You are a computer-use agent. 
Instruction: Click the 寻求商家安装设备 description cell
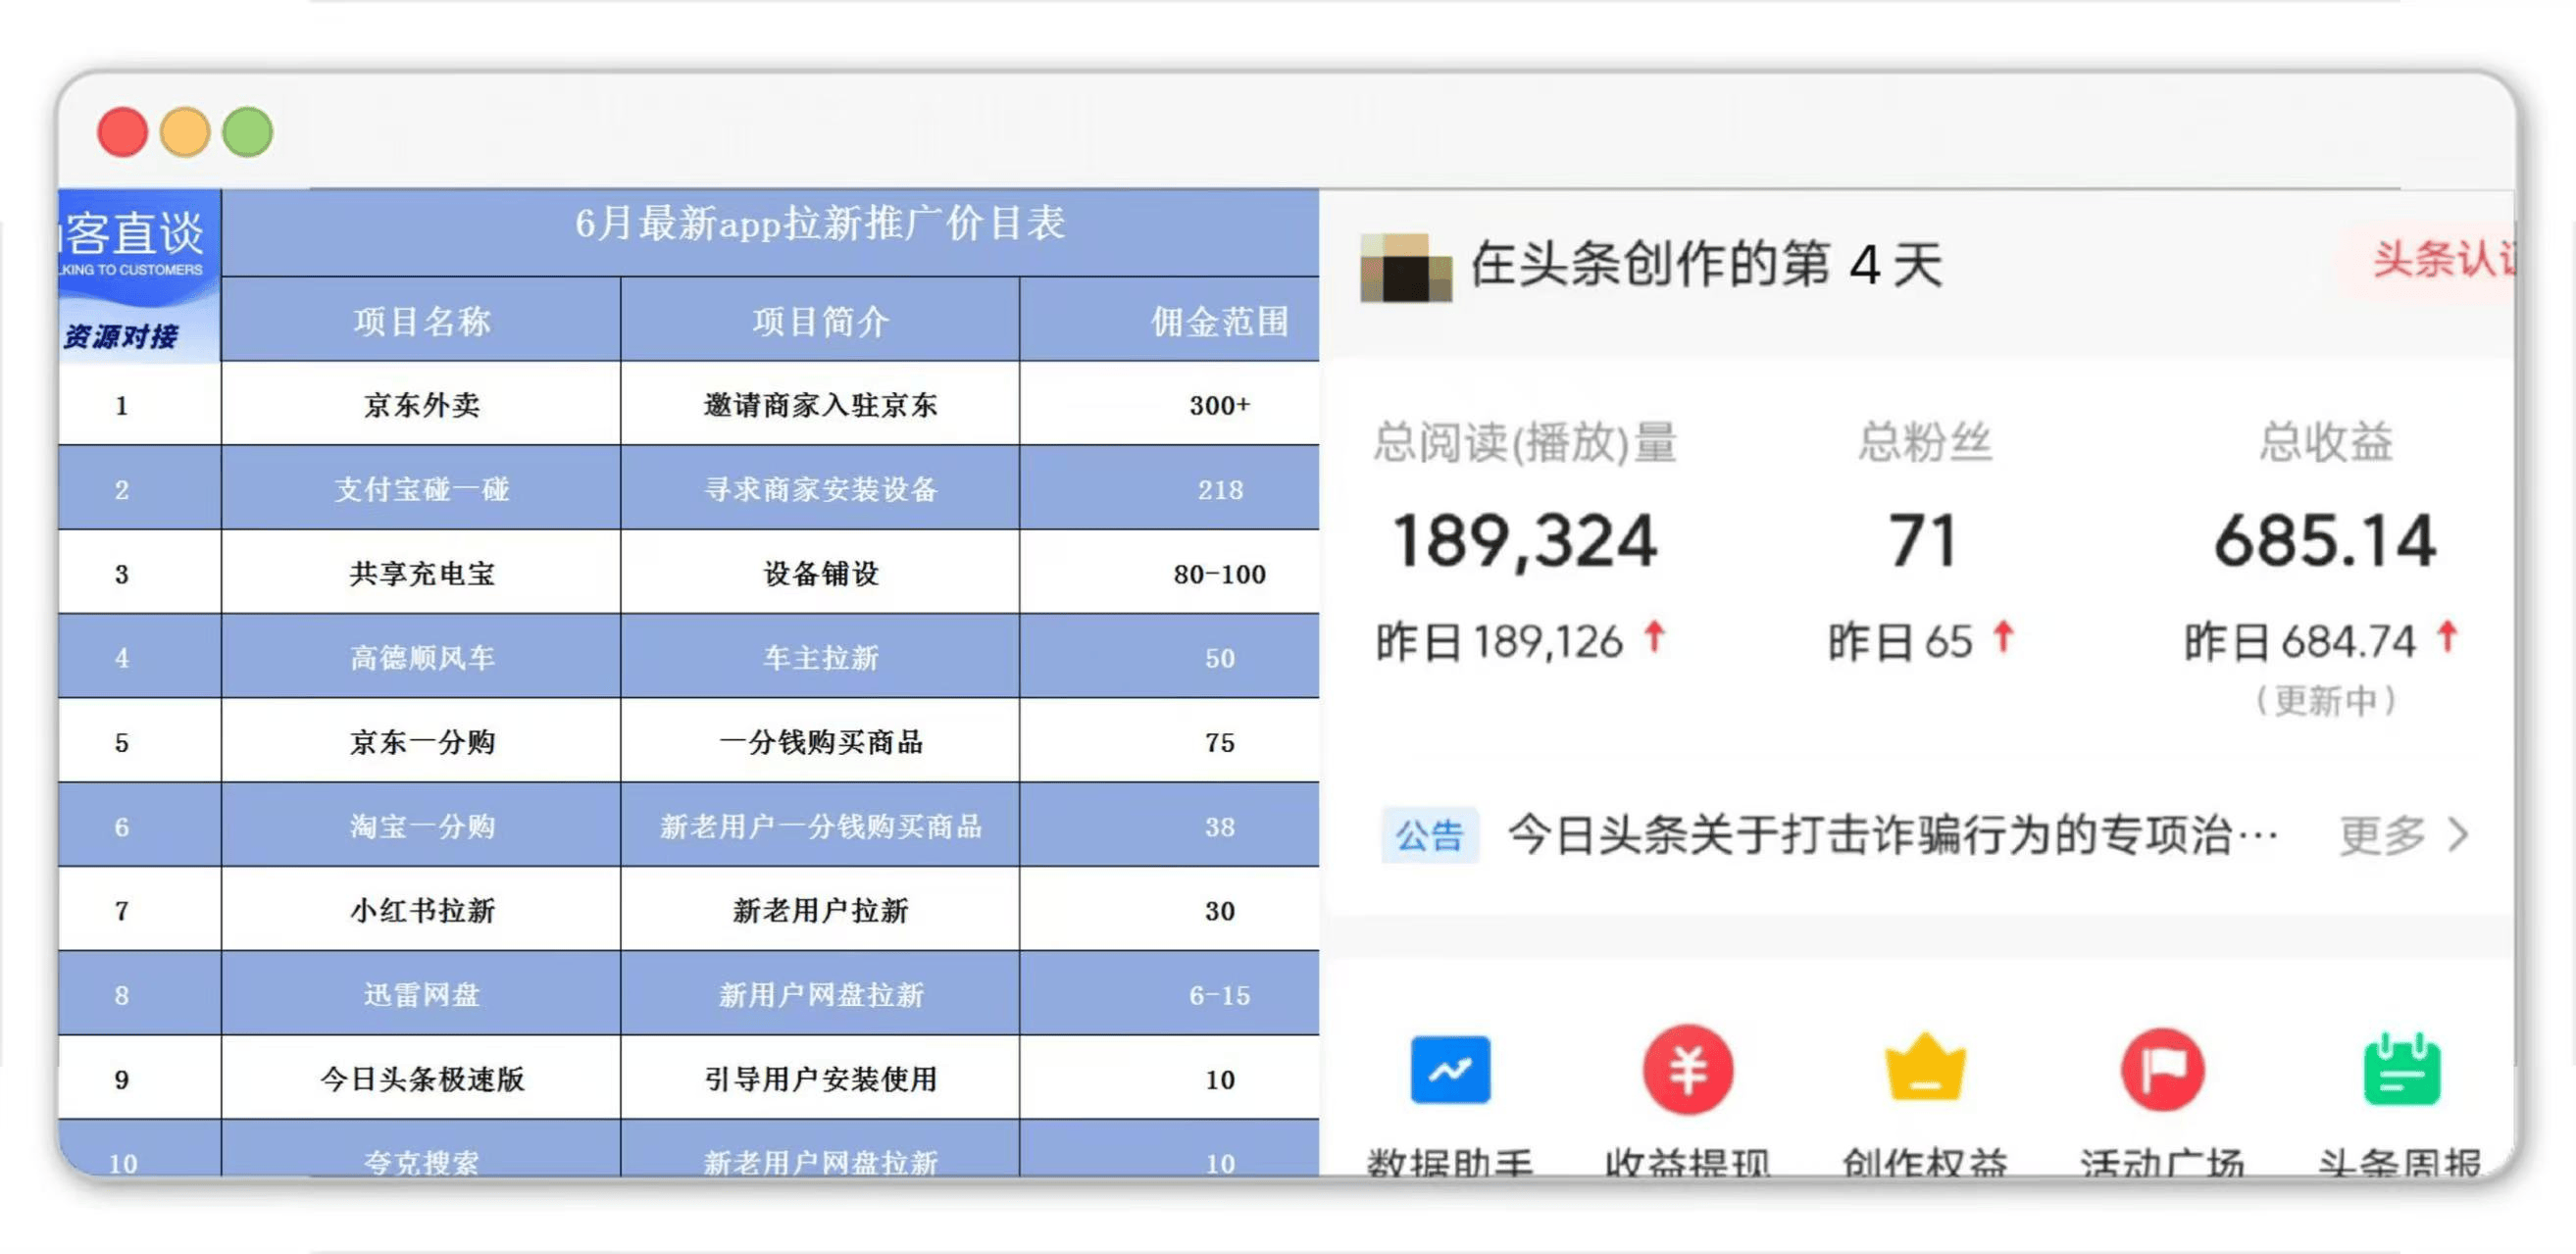coord(820,488)
